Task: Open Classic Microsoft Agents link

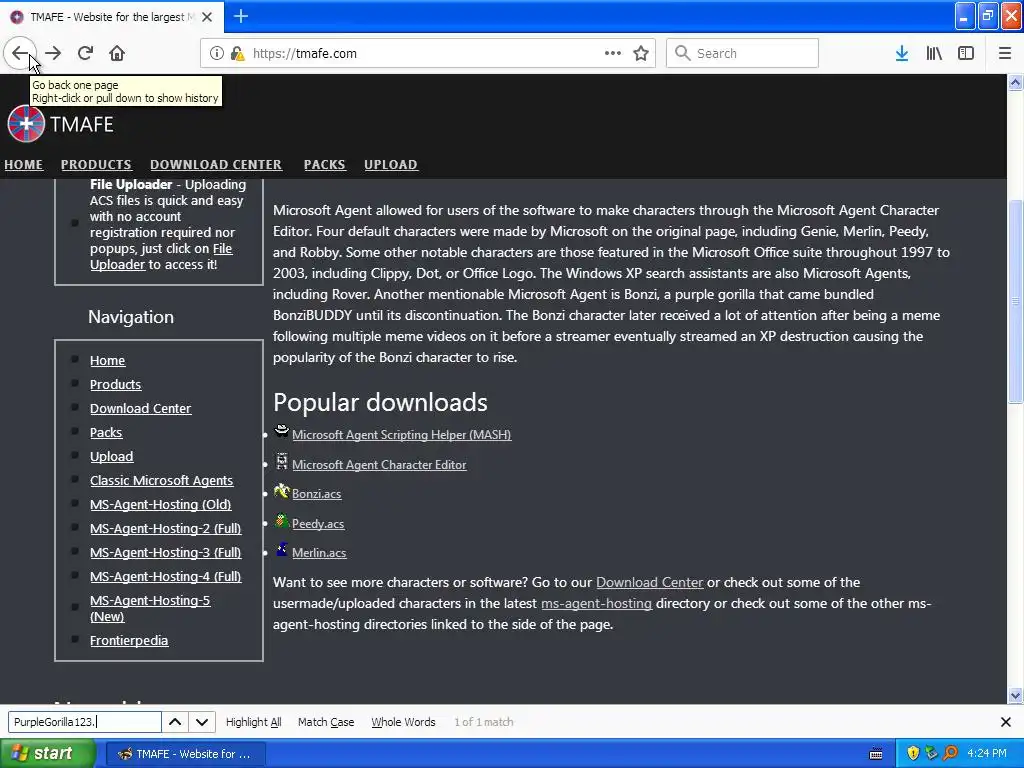Action: point(161,481)
